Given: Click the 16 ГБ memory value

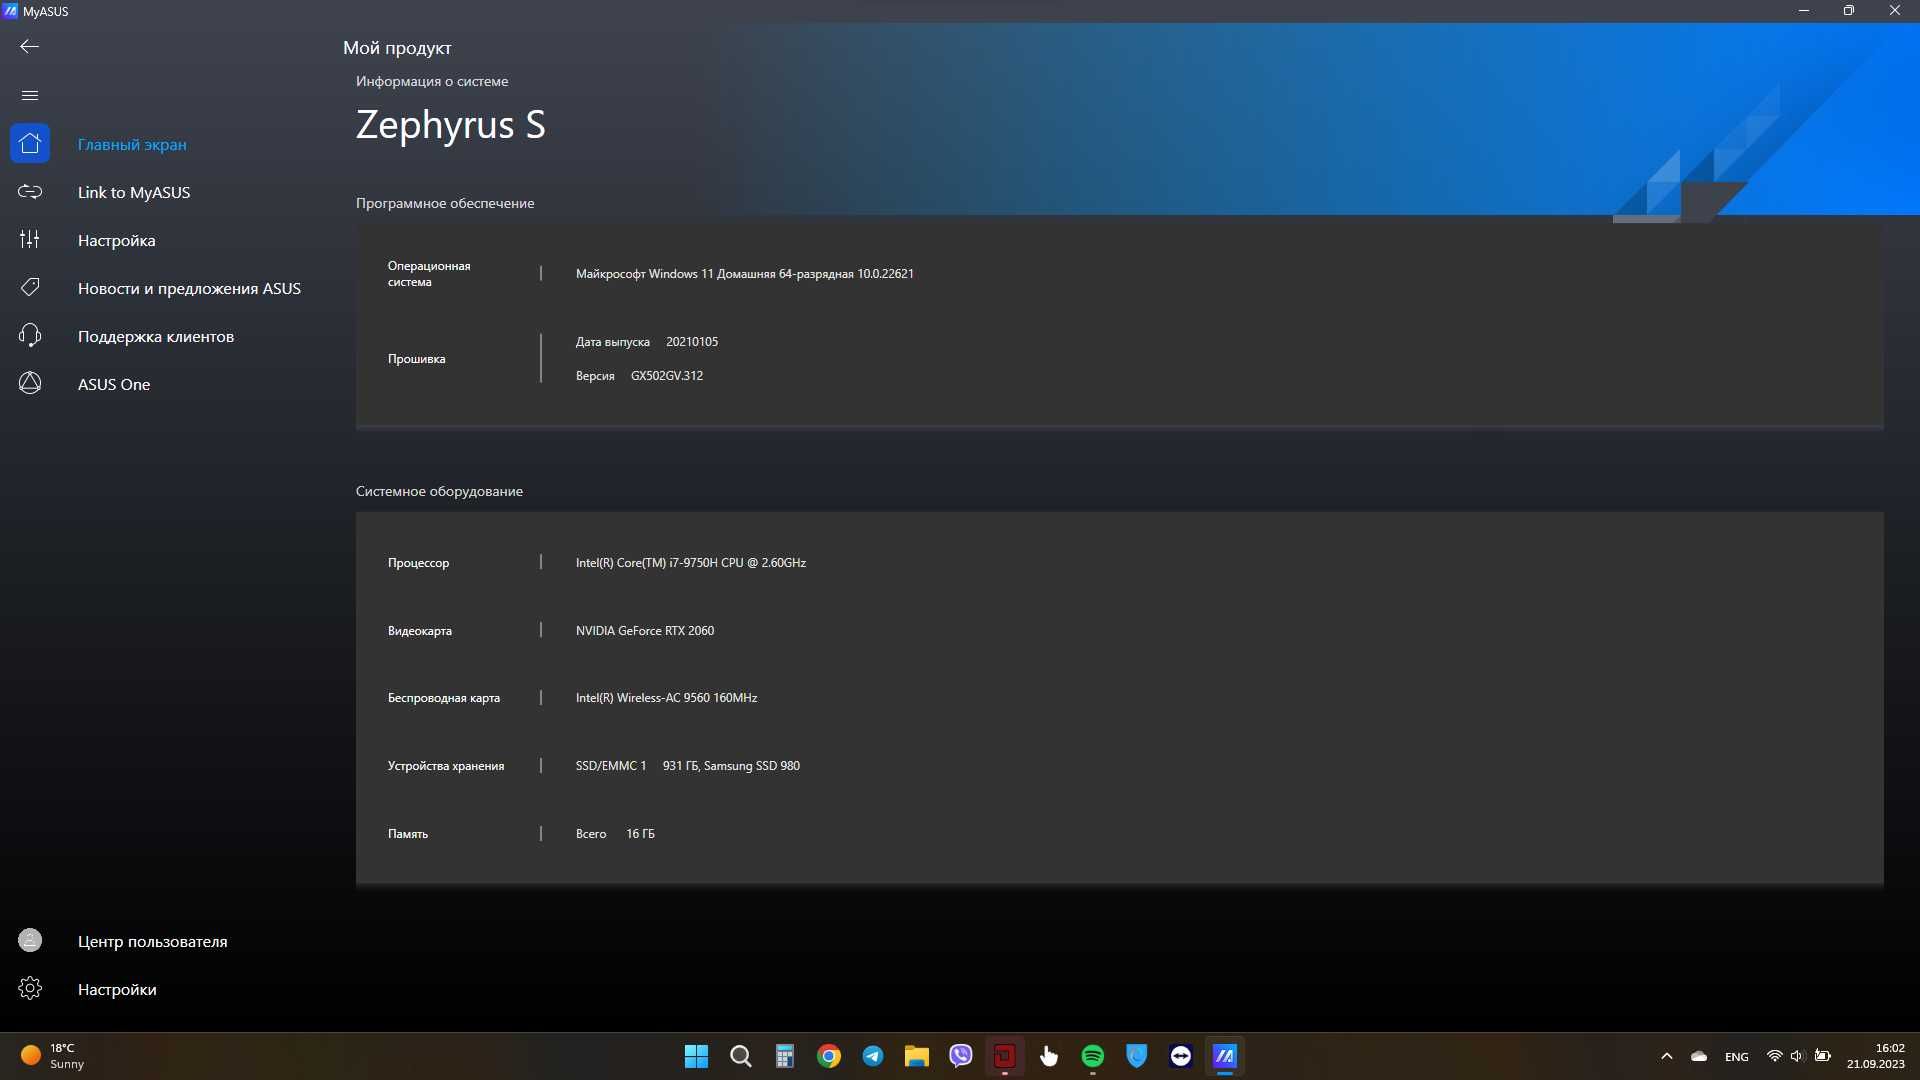Looking at the screenshot, I should [x=640, y=833].
